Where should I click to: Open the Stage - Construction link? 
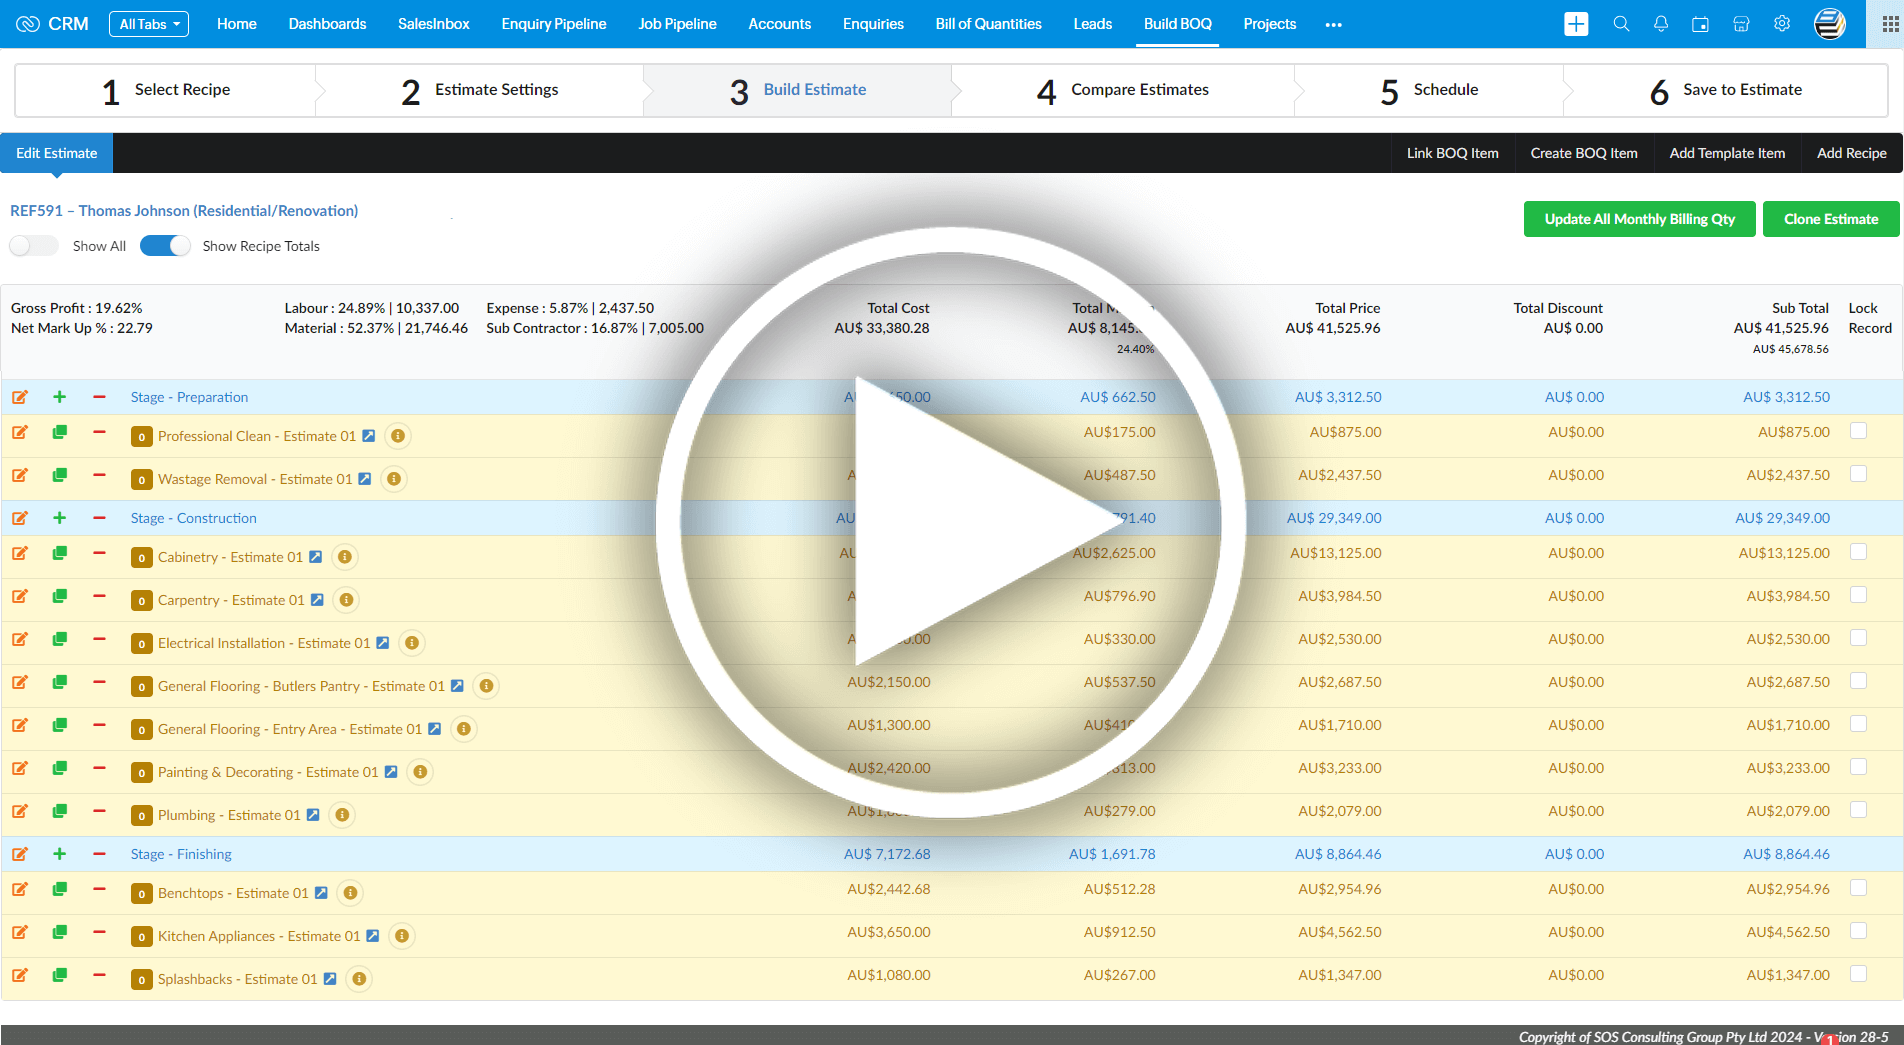(x=194, y=518)
